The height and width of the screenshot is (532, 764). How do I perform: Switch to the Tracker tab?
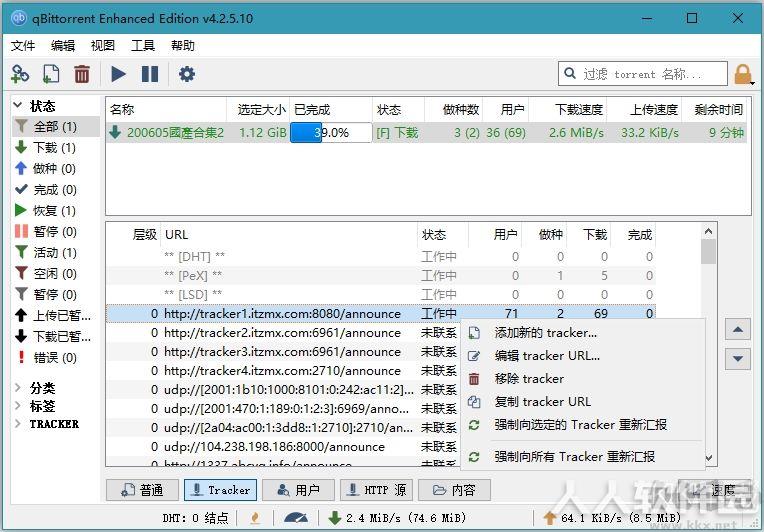click(x=221, y=490)
